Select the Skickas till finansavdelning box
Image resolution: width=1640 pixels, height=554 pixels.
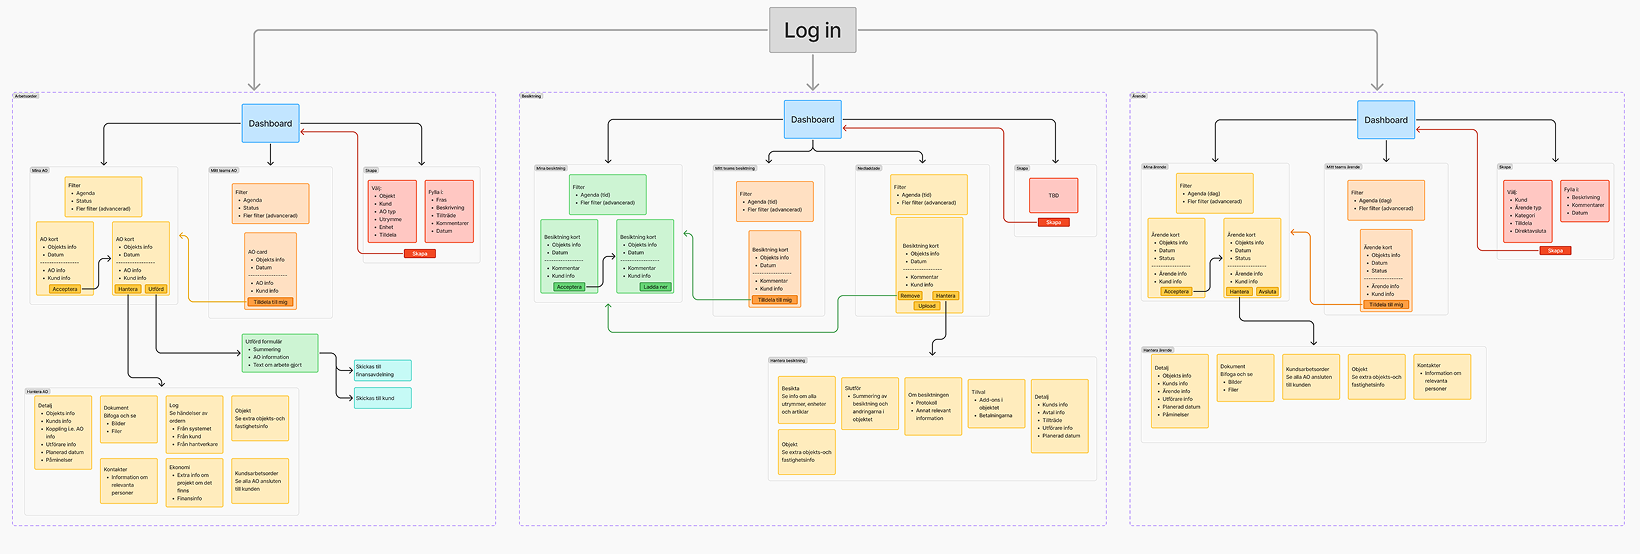(x=382, y=370)
